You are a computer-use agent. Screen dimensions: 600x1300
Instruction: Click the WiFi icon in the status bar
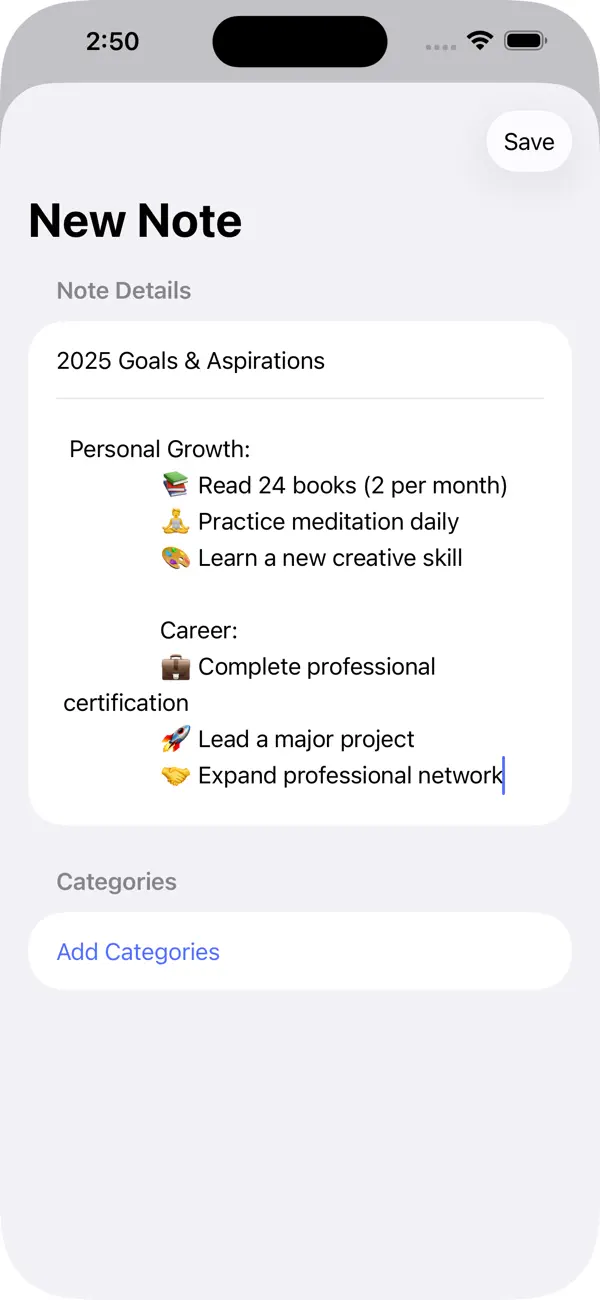[479, 41]
